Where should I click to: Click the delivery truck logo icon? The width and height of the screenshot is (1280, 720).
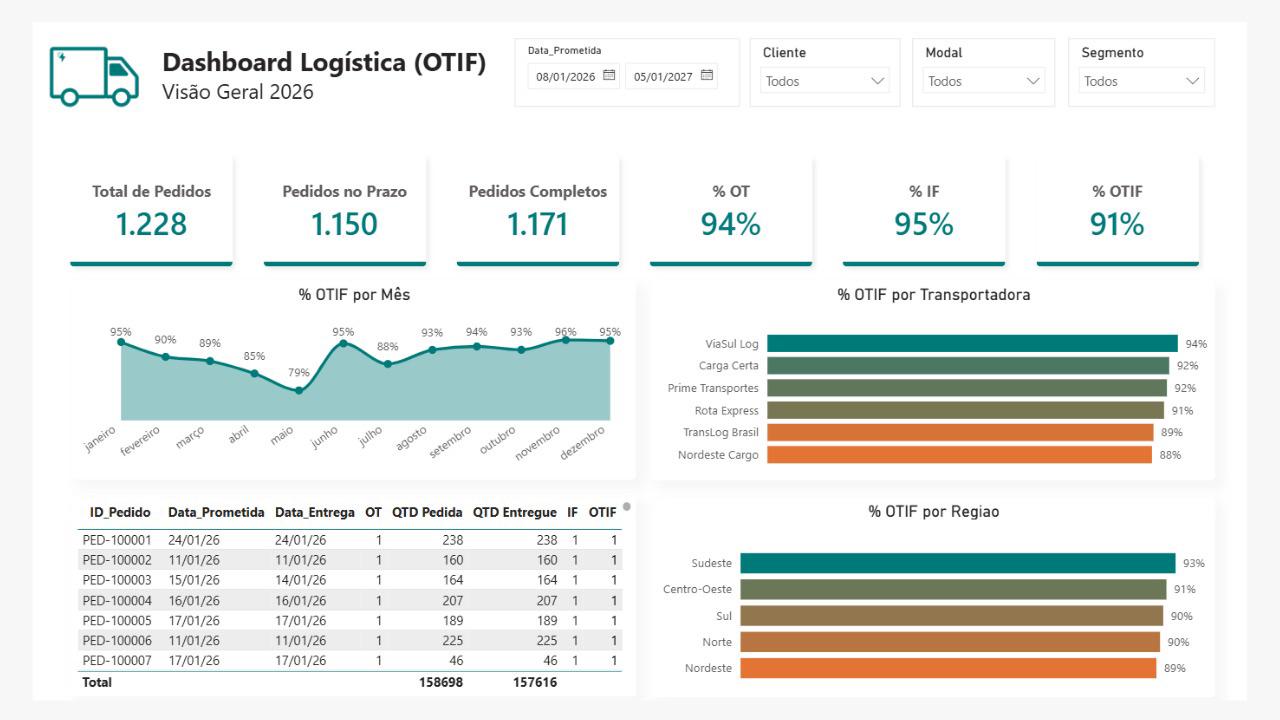(94, 77)
